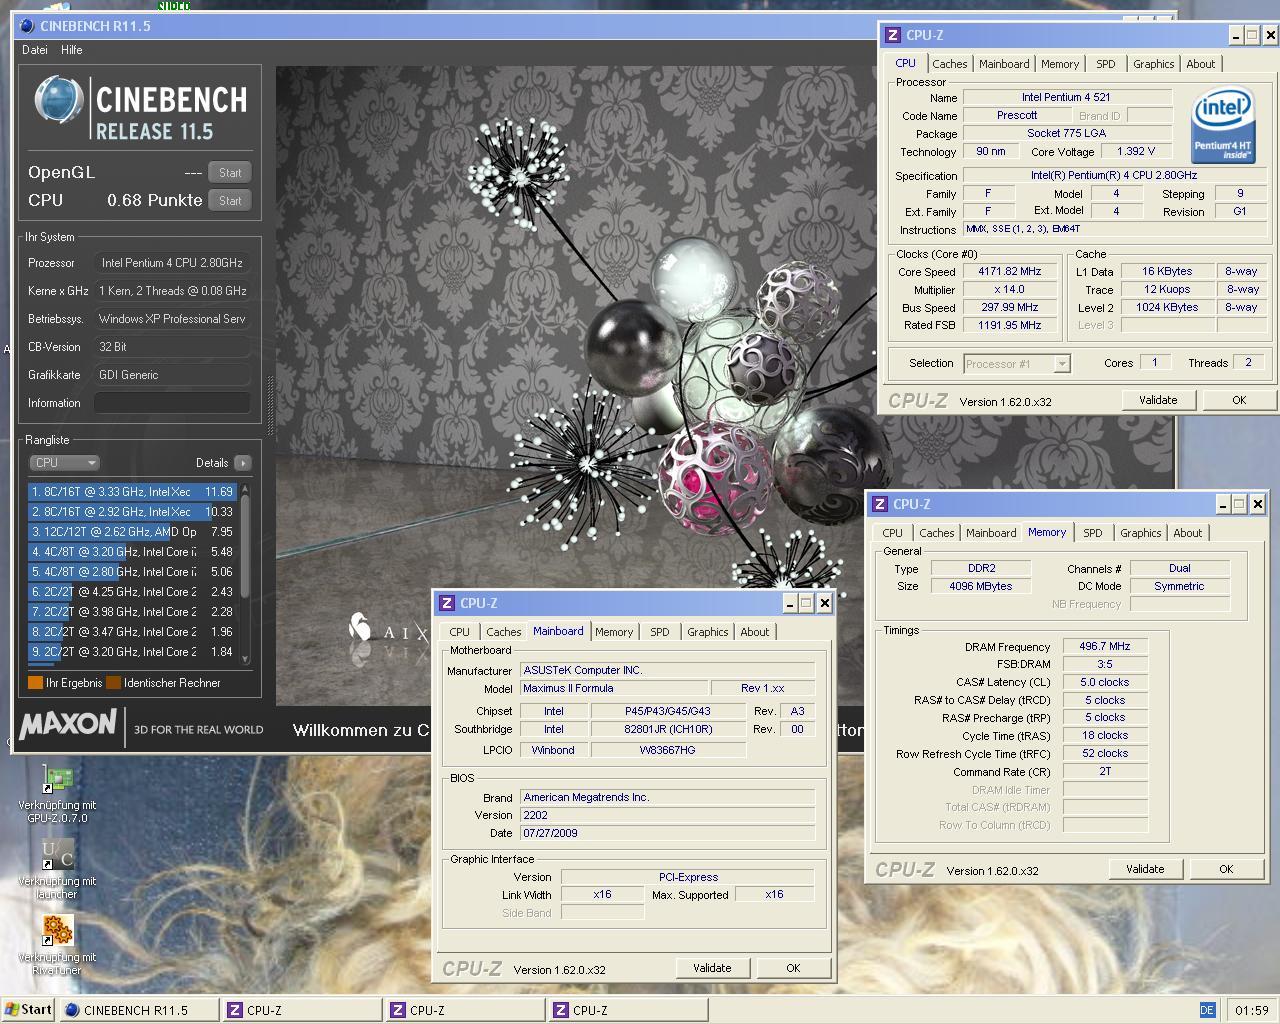The image size is (1280, 1024).
Task: Select ranking row 12C/12T @ 2.62 GHz AMD
Action: (132, 532)
